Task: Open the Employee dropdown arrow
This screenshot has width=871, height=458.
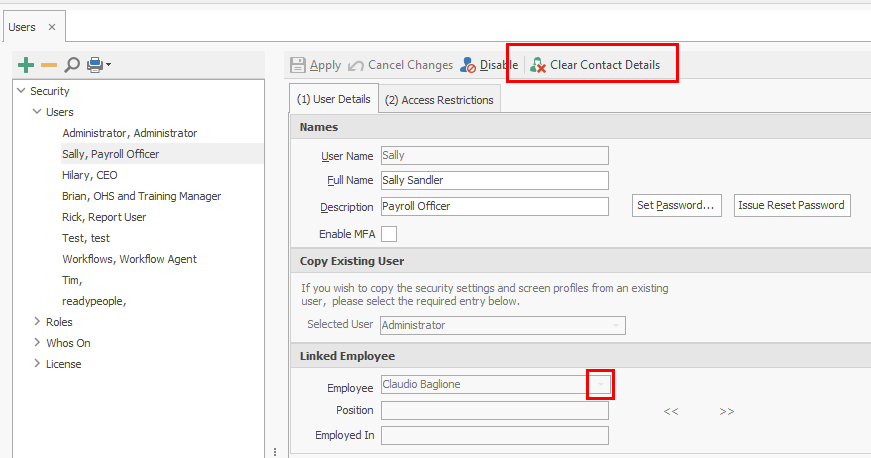Action: 600,385
